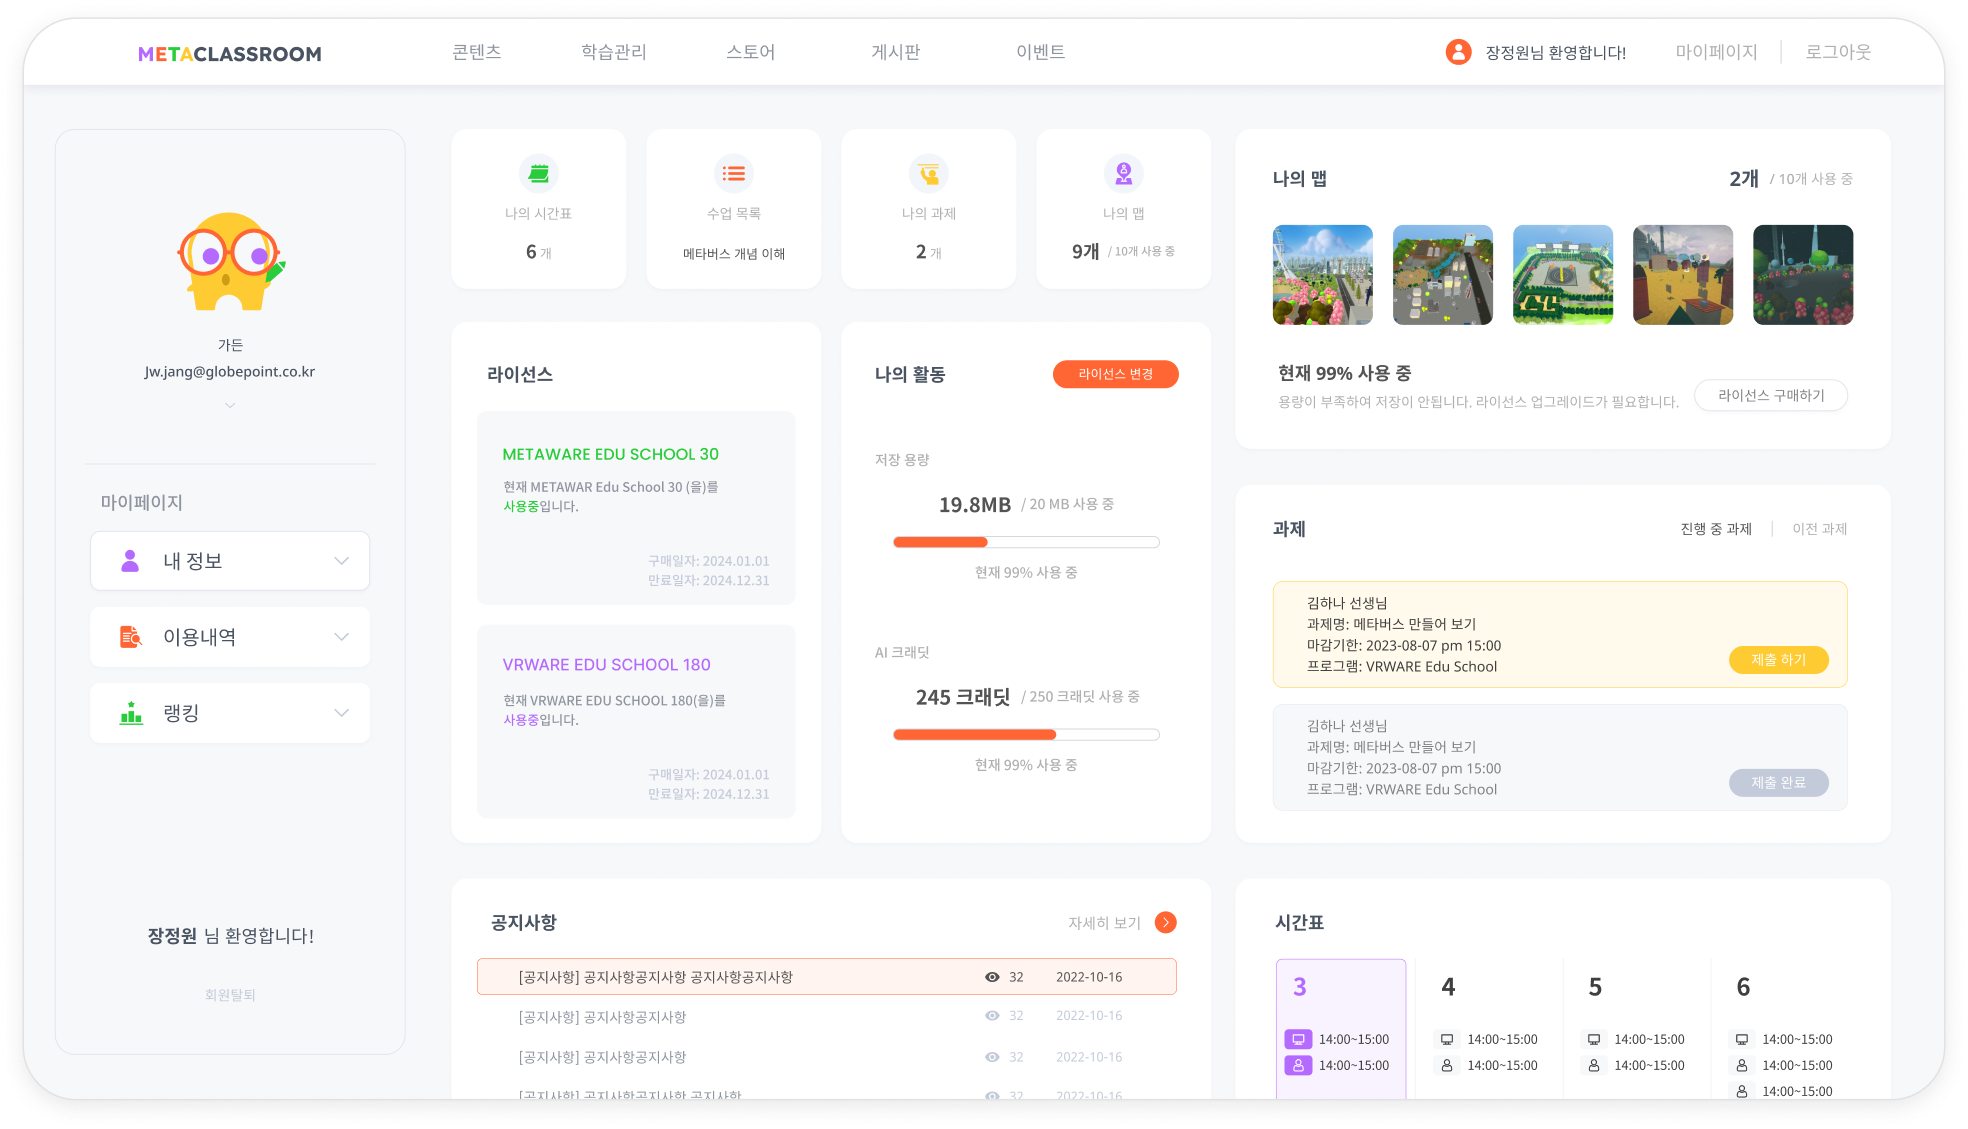Click the yellow 제출 하기 button
Screen dimensions: 1968x1129
coord(1778,660)
